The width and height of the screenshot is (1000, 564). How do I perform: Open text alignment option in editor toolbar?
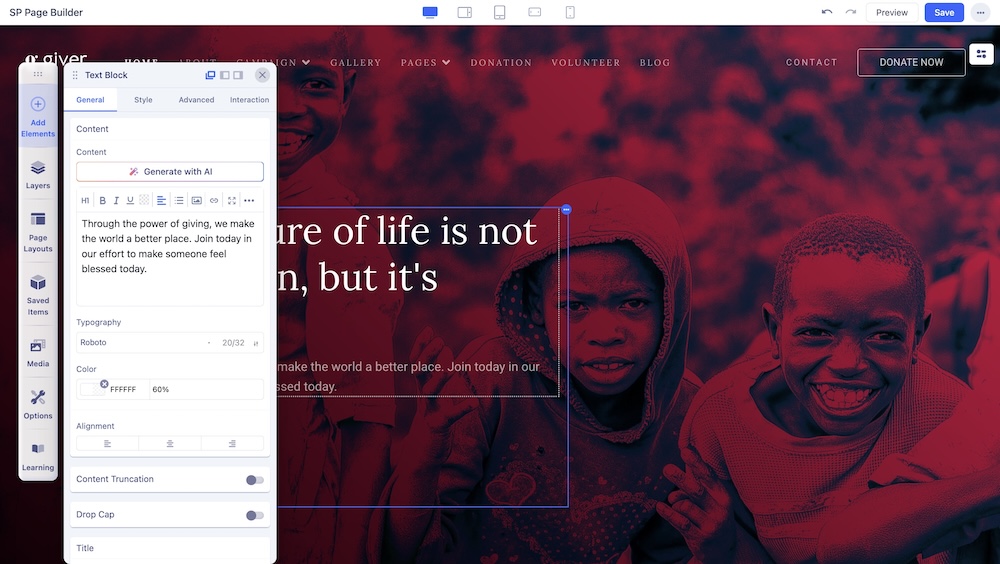click(x=161, y=200)
